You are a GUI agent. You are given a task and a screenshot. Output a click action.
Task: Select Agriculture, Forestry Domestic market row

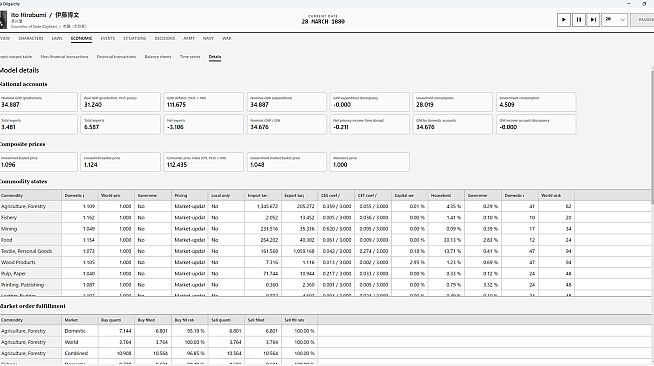(x=325, y=331)
